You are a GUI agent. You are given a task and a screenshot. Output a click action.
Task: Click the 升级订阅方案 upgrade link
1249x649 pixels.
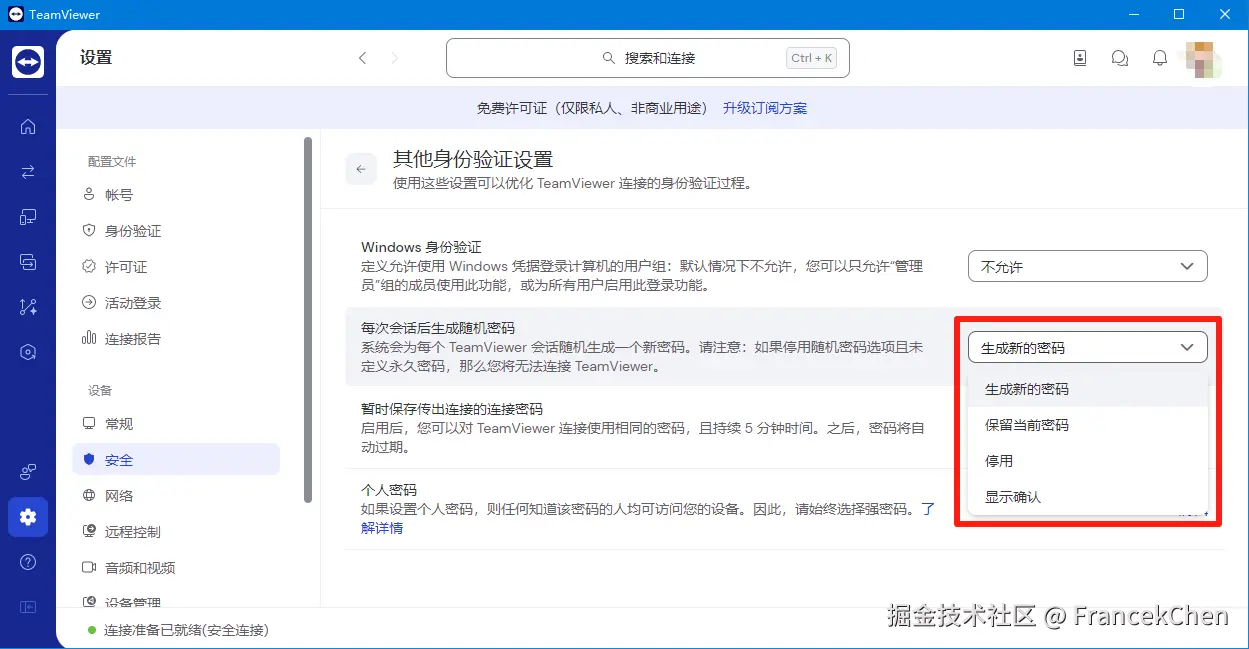tap(765, 108)
